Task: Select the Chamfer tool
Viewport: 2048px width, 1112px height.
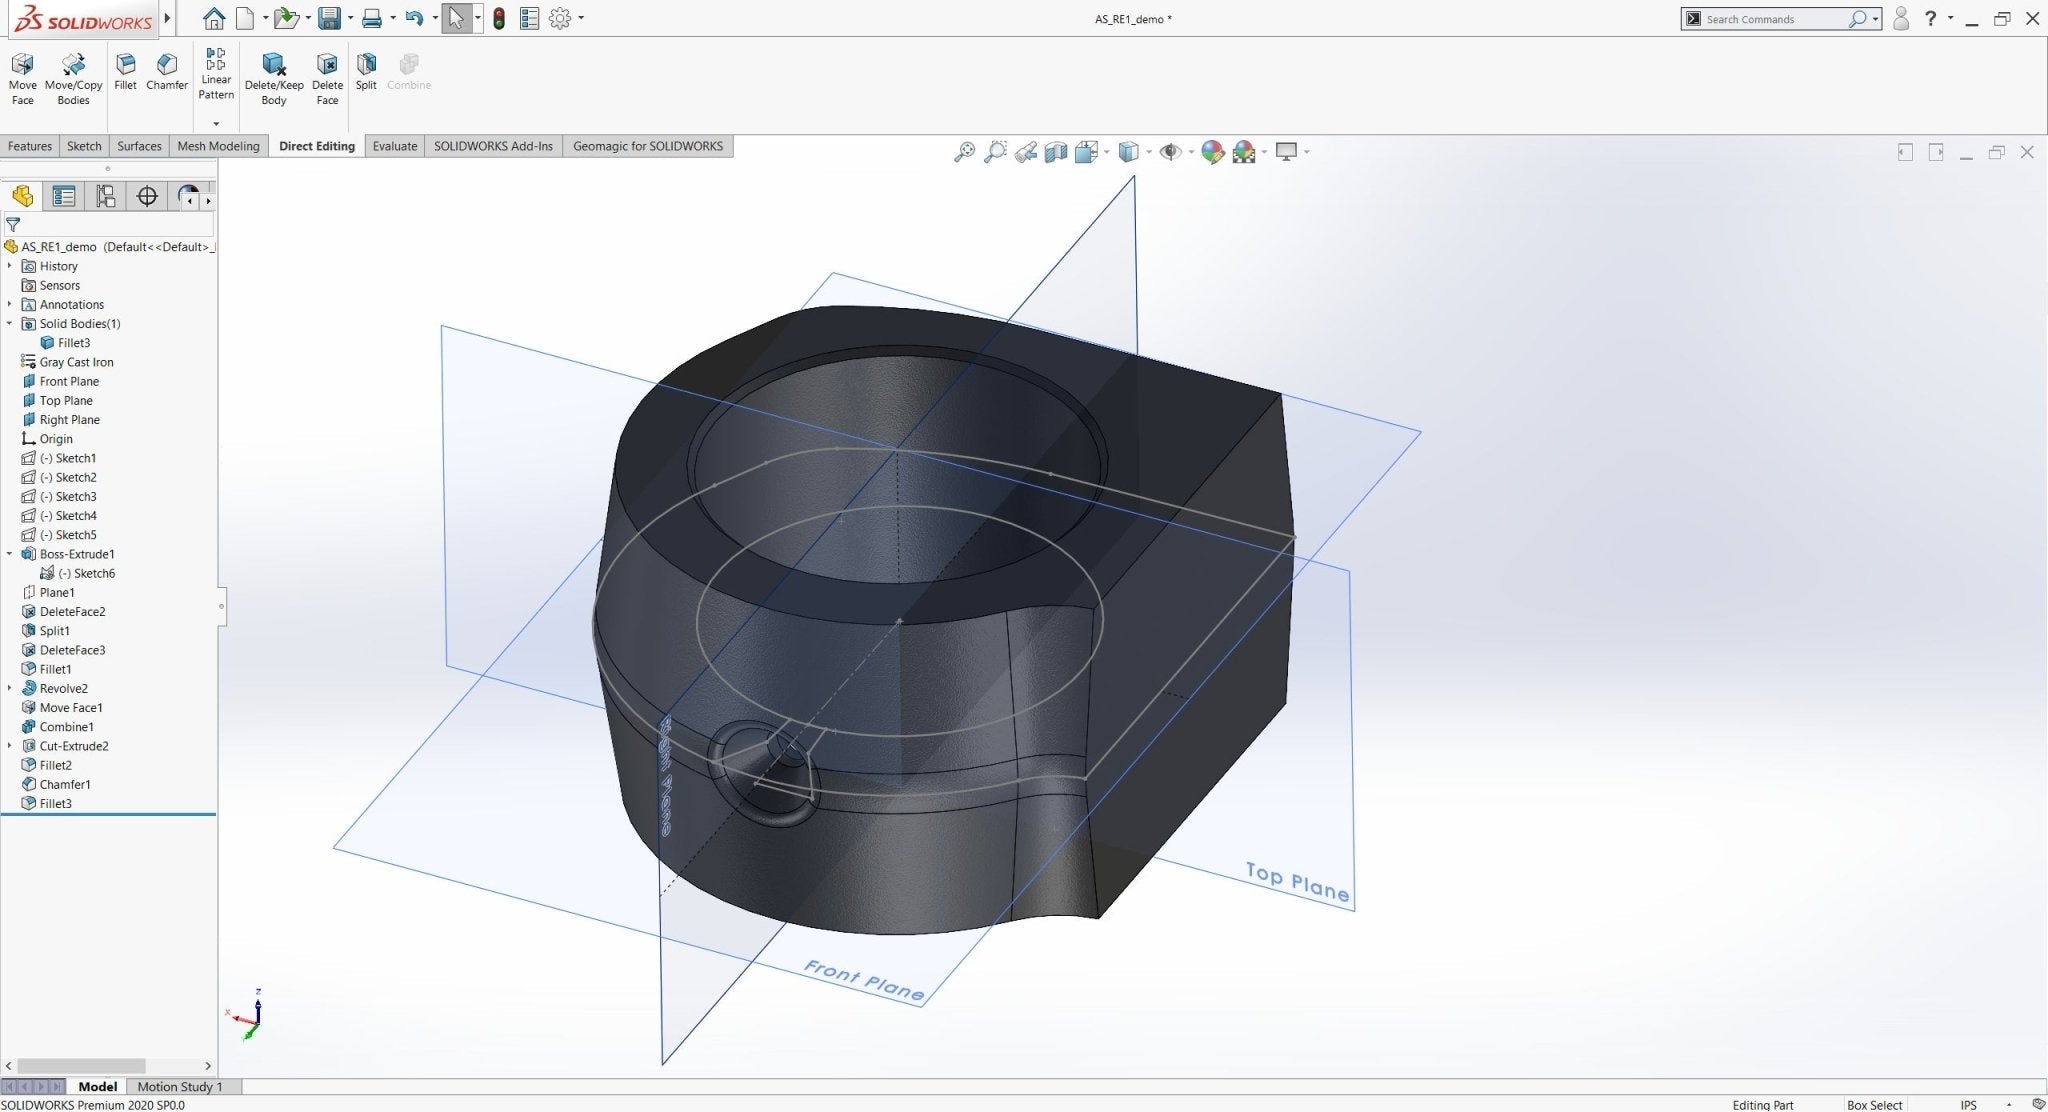Action: [x=167, y=70]
